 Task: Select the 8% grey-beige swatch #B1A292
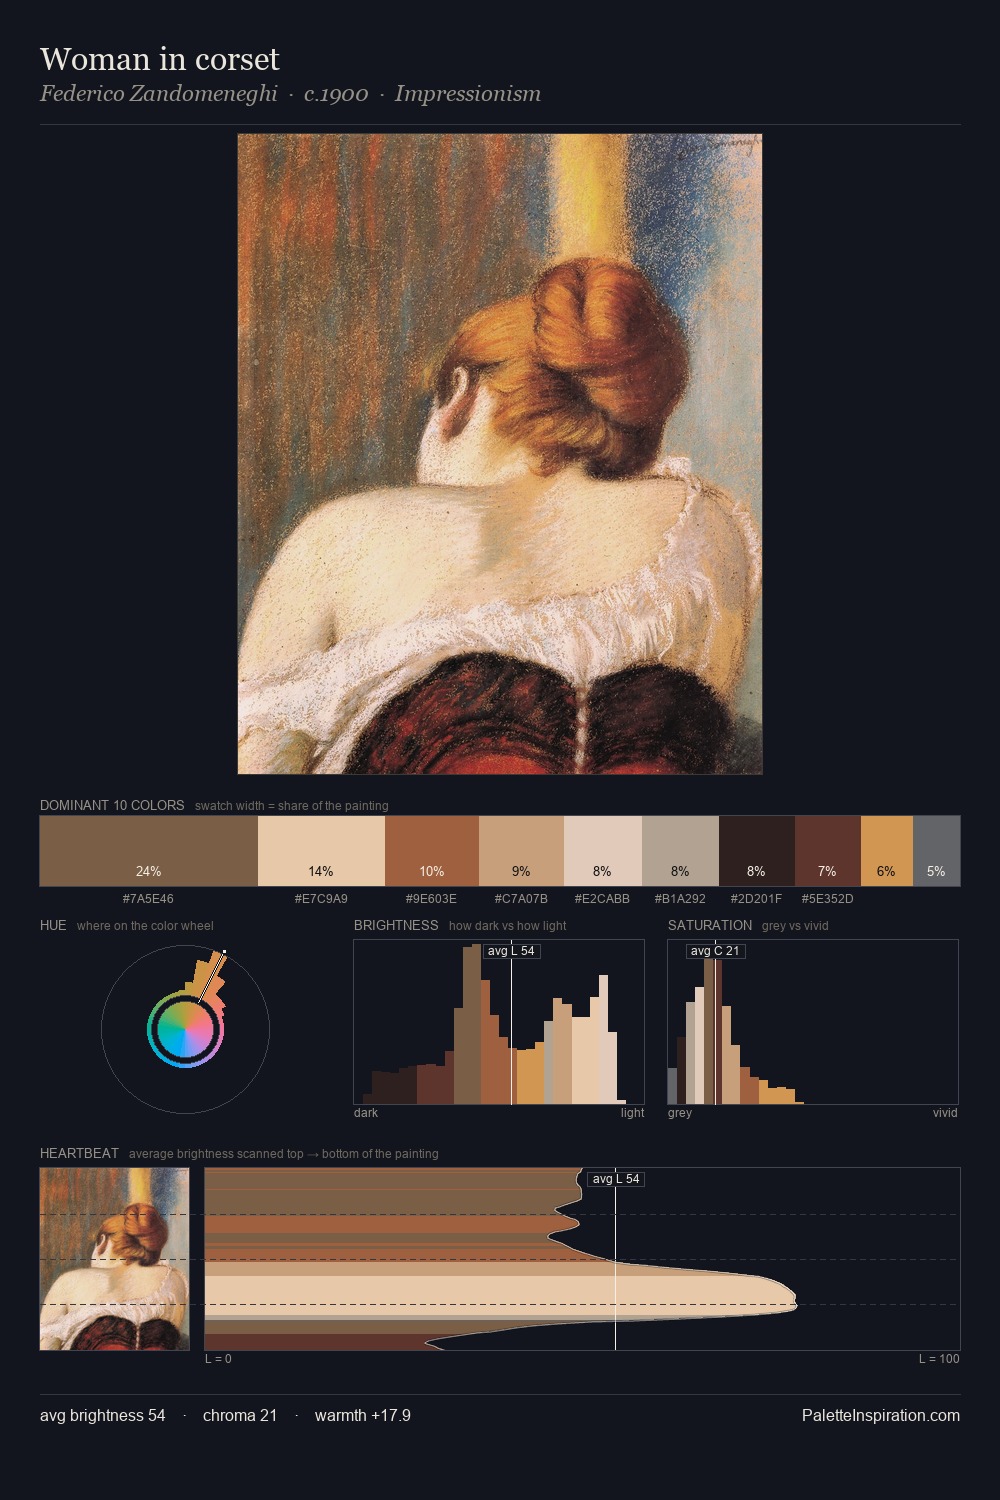pos(680,851)
